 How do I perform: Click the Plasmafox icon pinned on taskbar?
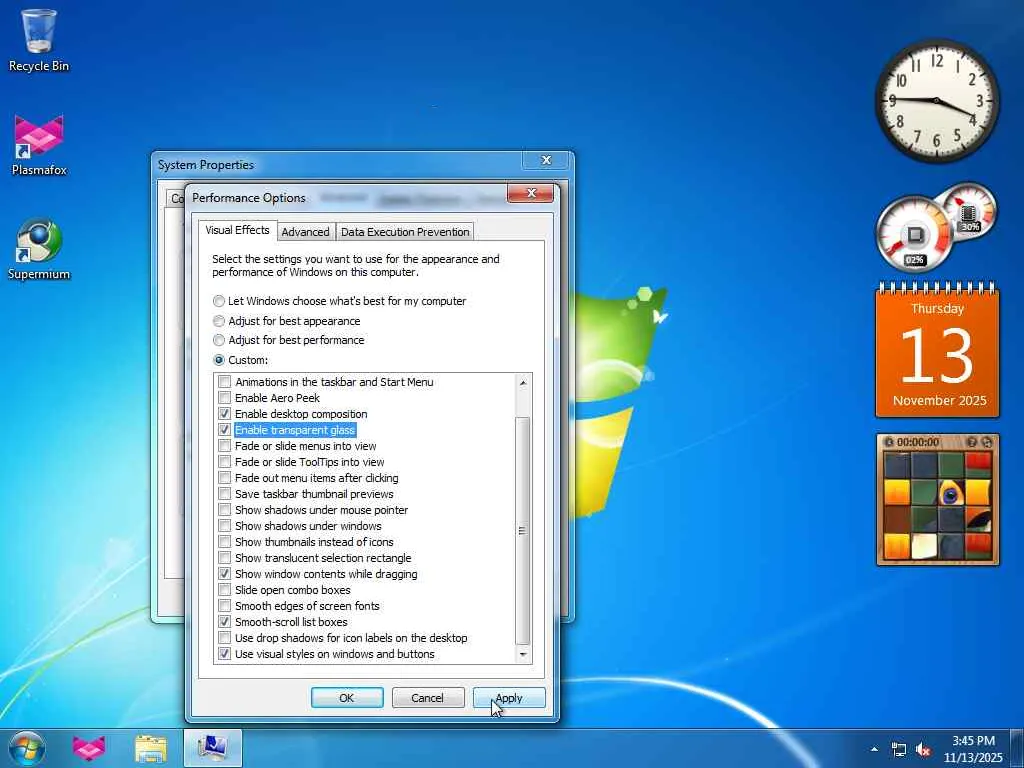(89, 748)
